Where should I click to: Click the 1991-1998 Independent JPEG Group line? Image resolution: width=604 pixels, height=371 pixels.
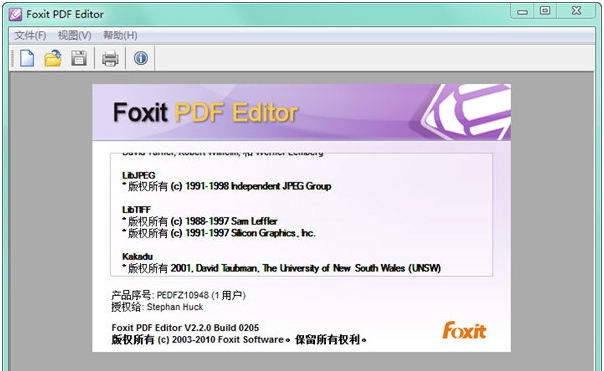(x=227, y=186)
